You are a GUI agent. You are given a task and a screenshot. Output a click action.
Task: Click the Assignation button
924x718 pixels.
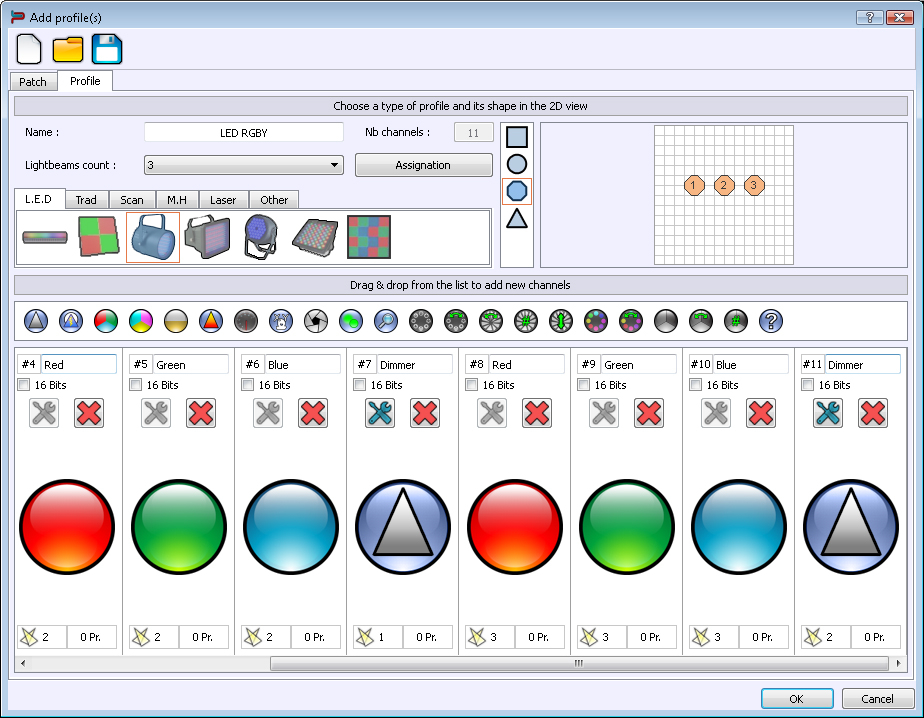423,165
